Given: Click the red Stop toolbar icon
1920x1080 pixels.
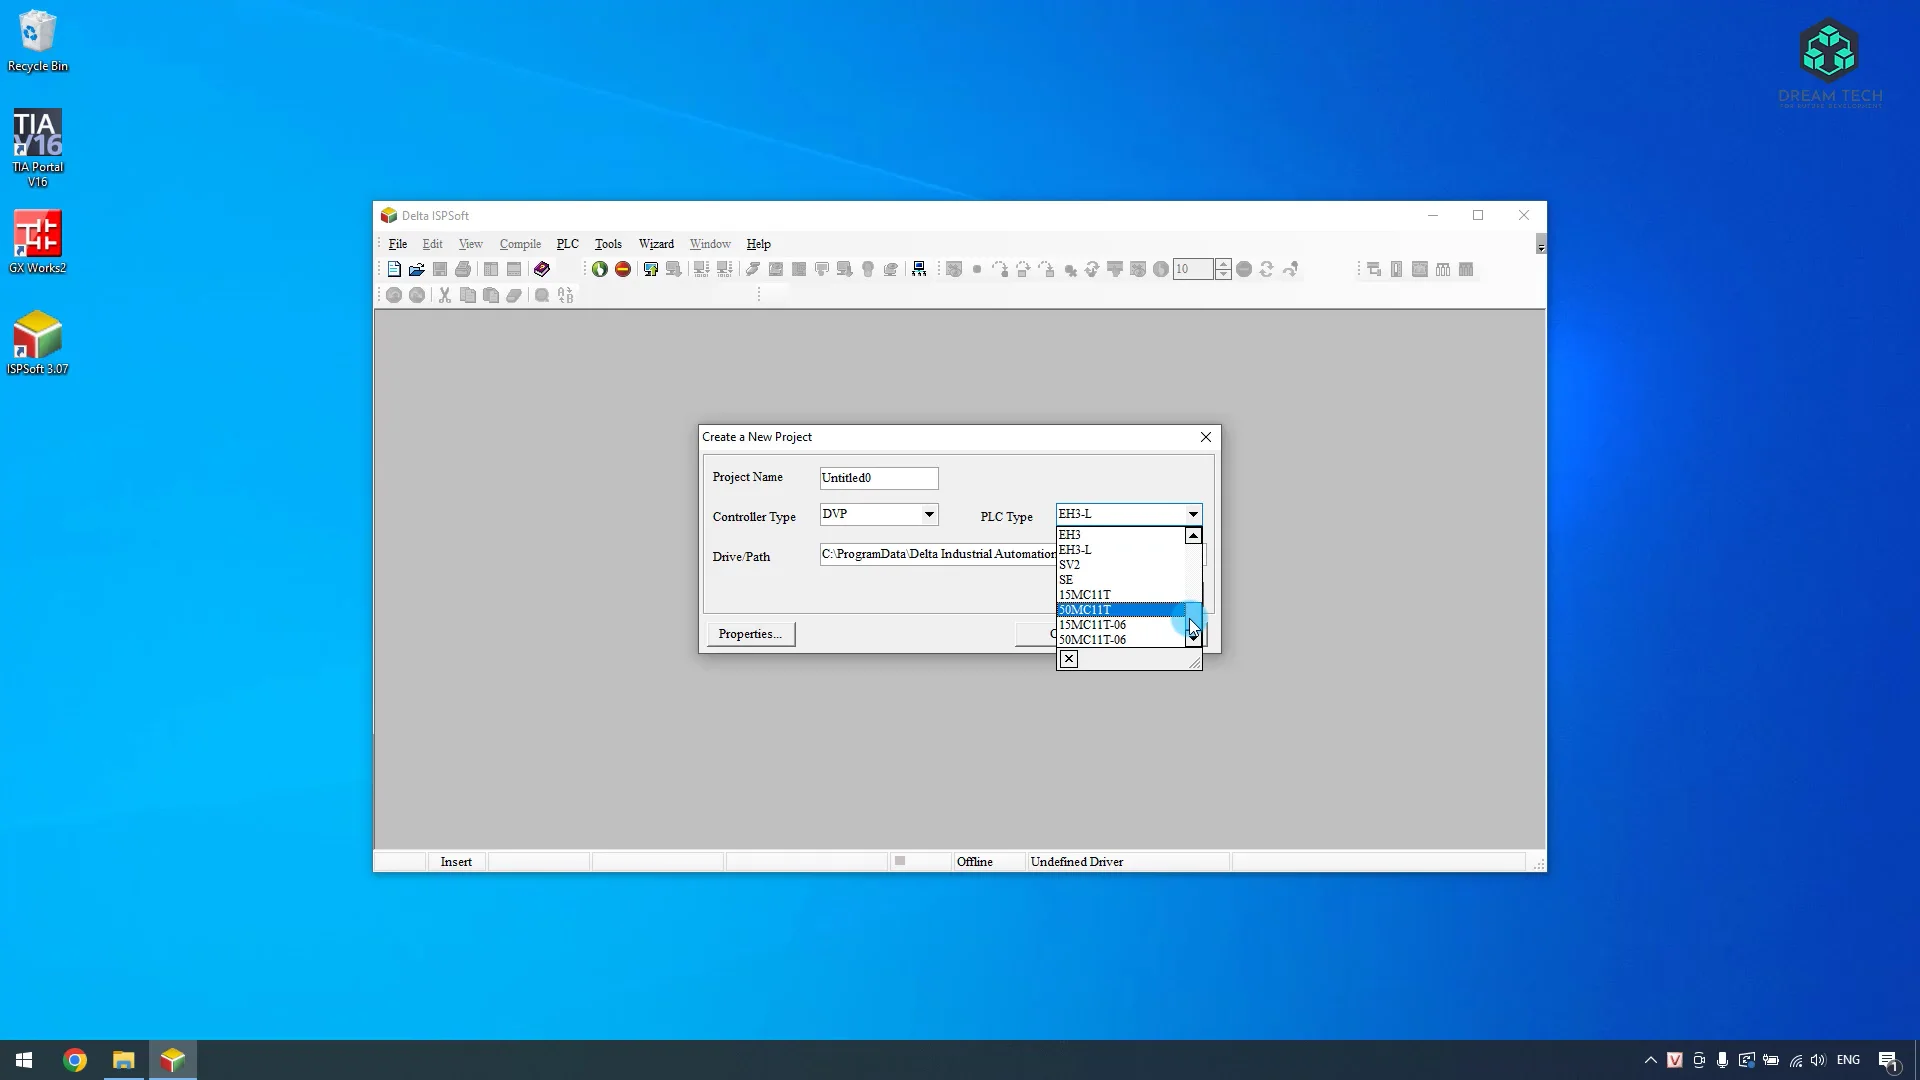Looking at the screenshot, I should point(623,268).
